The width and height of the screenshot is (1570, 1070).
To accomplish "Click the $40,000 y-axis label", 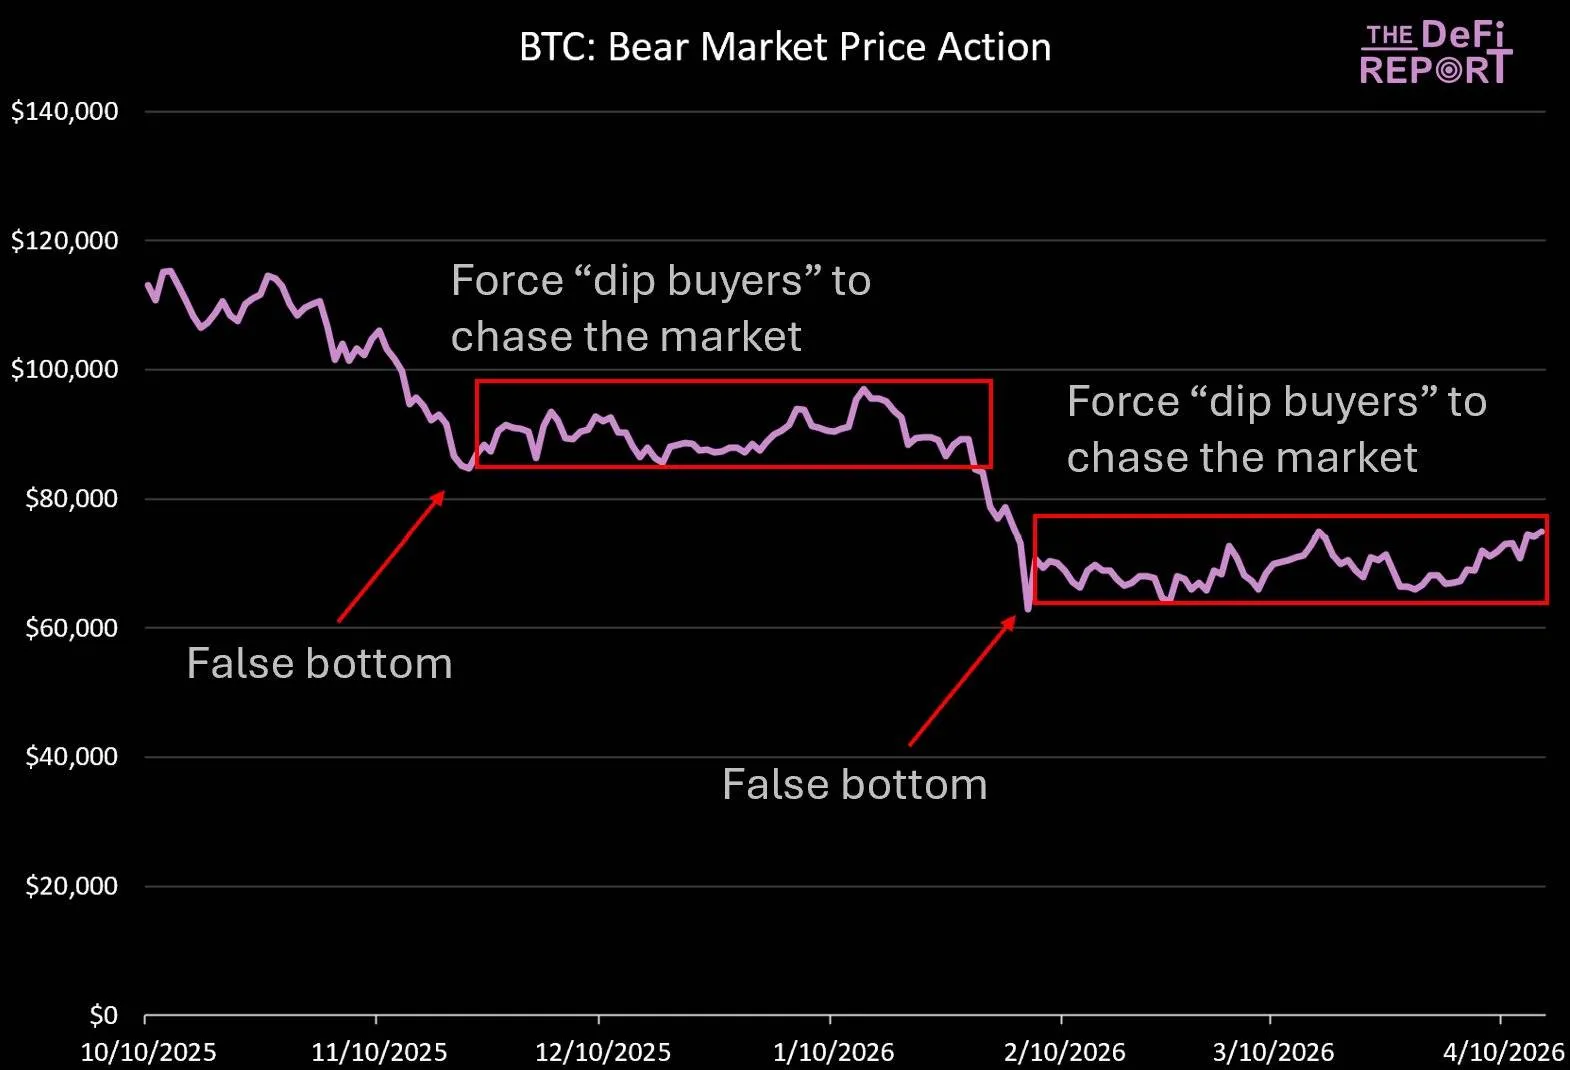I will point(71,757).
